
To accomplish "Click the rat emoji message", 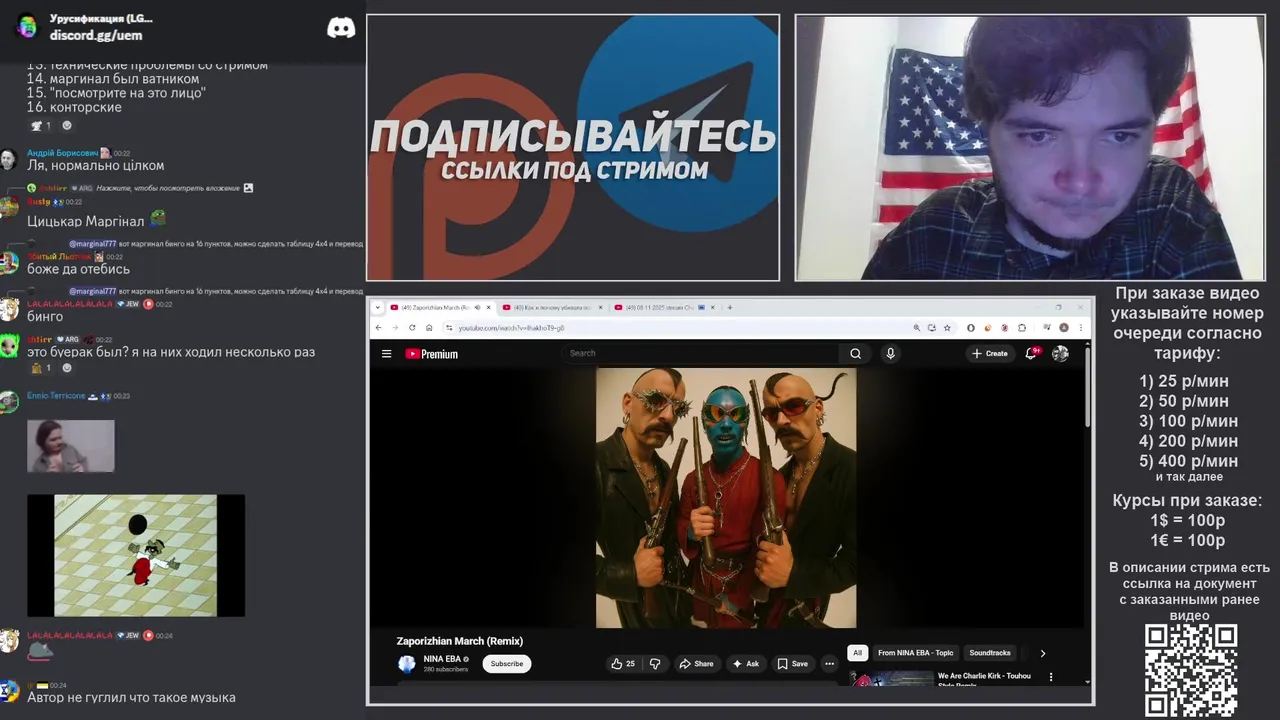I will point(40,650).
